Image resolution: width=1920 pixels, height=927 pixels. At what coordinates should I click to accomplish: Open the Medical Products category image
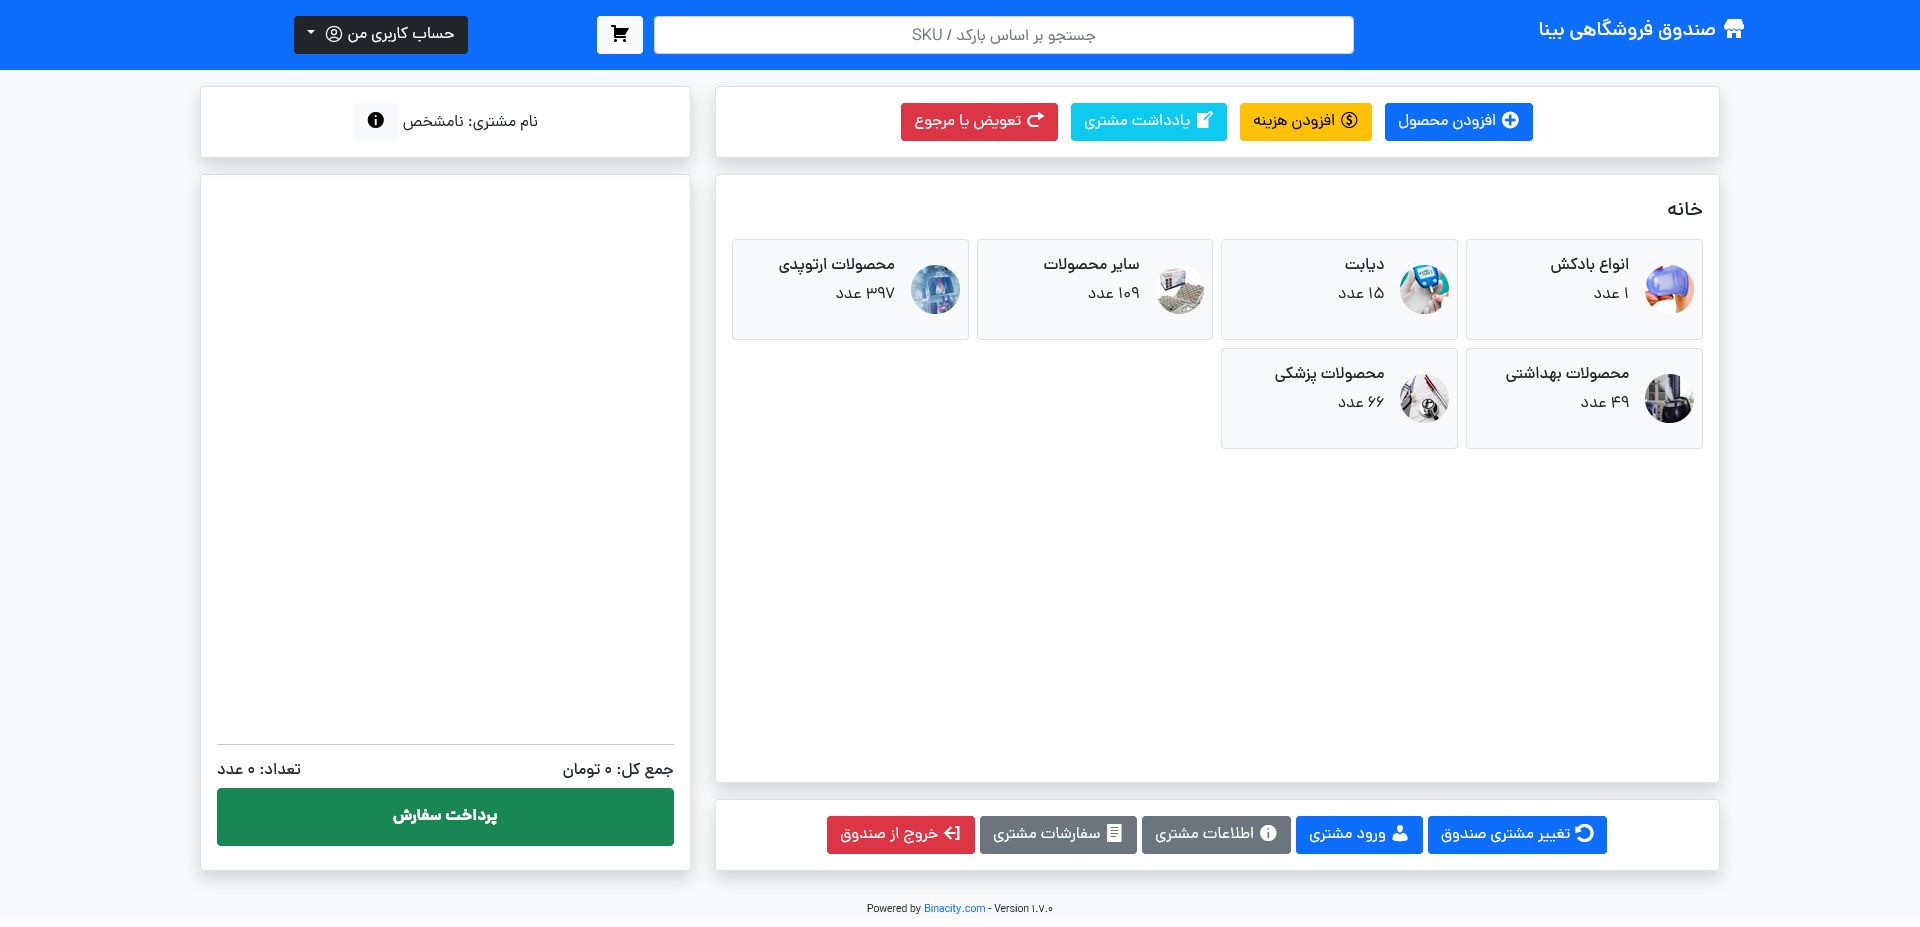point(1424,398)
